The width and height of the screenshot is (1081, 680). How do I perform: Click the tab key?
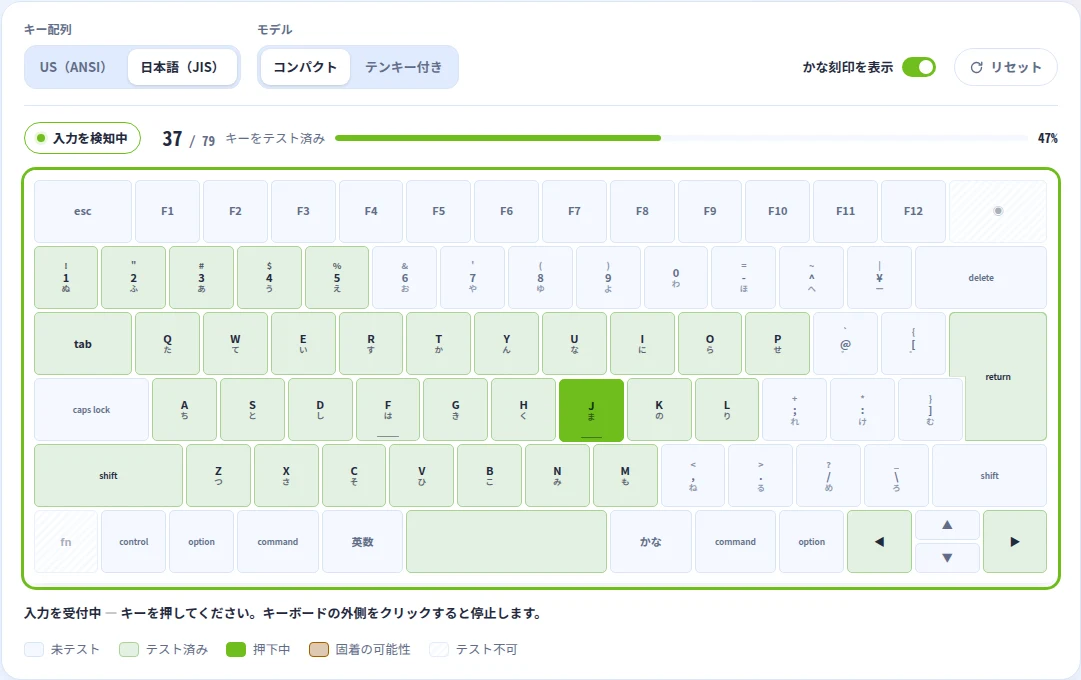tap(83, 343)
